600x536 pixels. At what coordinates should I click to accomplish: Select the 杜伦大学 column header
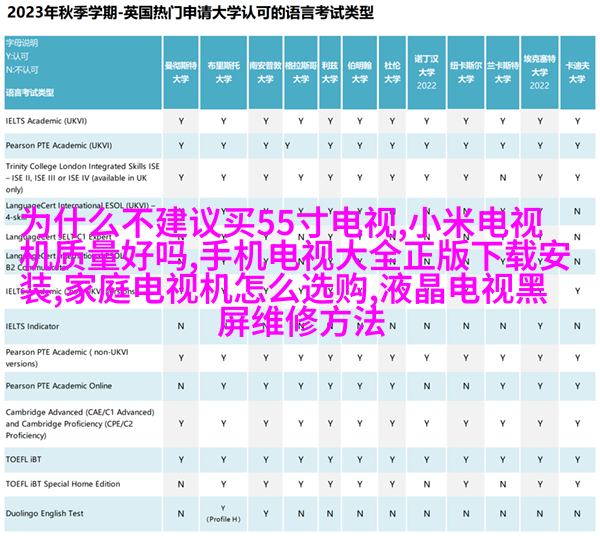coord(392,72)
